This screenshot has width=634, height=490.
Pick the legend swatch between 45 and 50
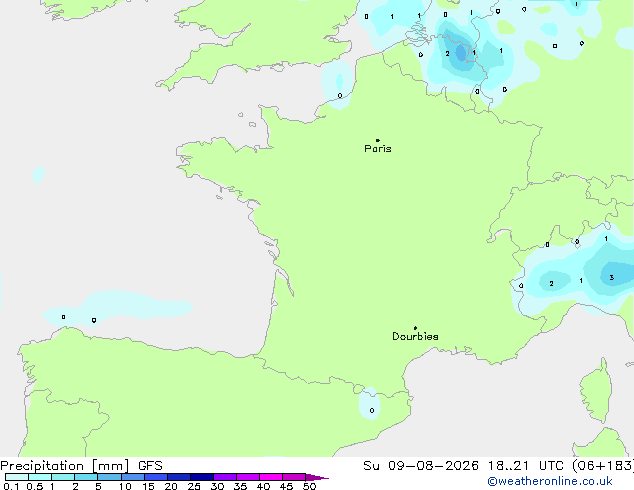[294, 477]
